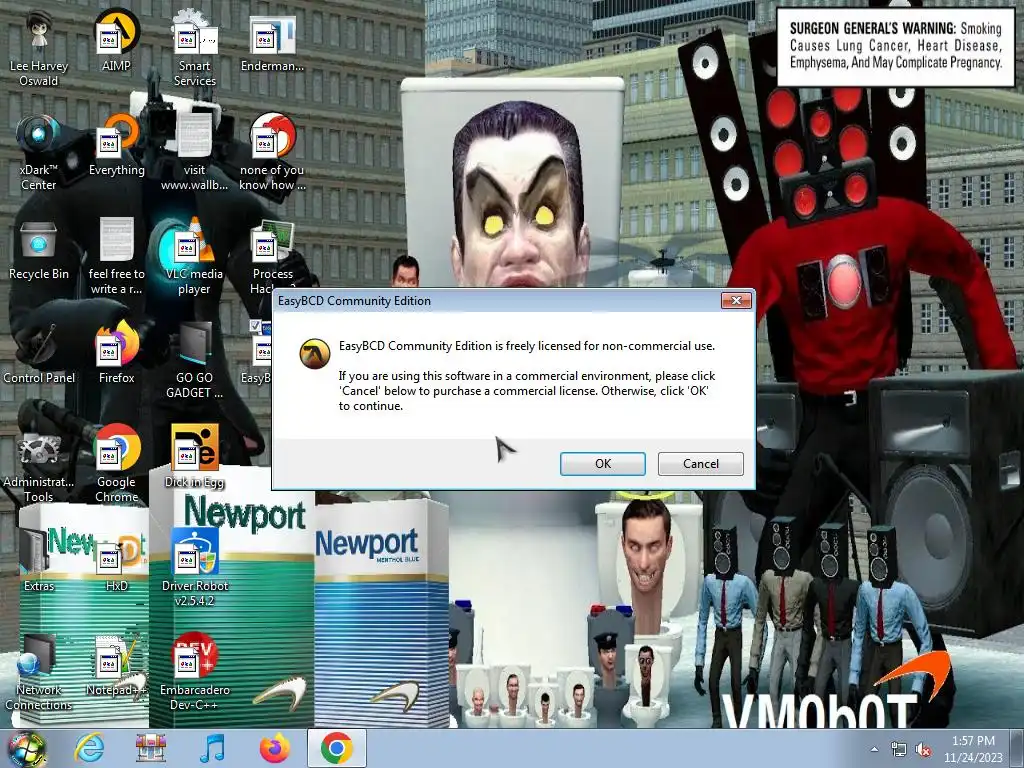Open the Enderman desktop shortcut
The height and width of the screenshot is (768, 1024).
point(272,42)
